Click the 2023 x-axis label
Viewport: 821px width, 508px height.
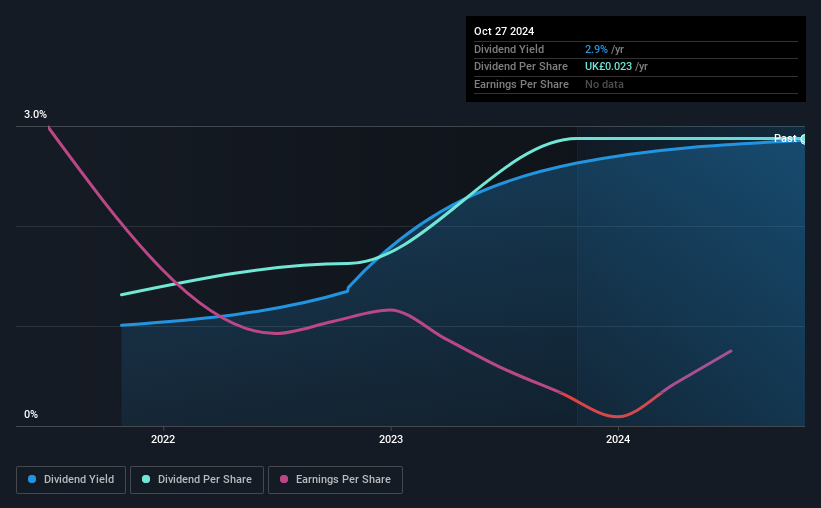(391, 439)
